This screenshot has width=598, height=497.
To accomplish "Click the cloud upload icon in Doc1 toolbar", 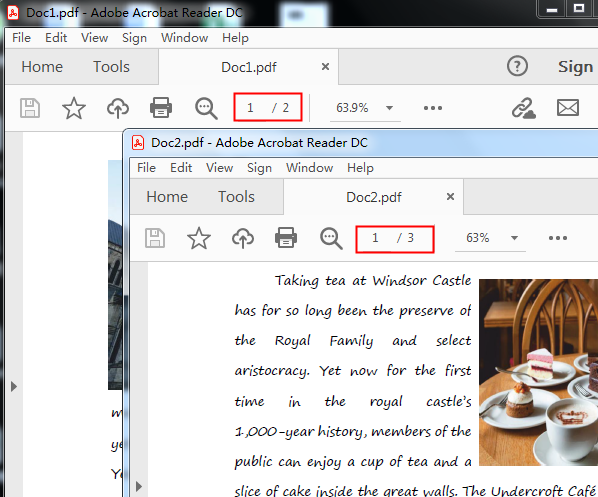I will [x=117, y=108].
